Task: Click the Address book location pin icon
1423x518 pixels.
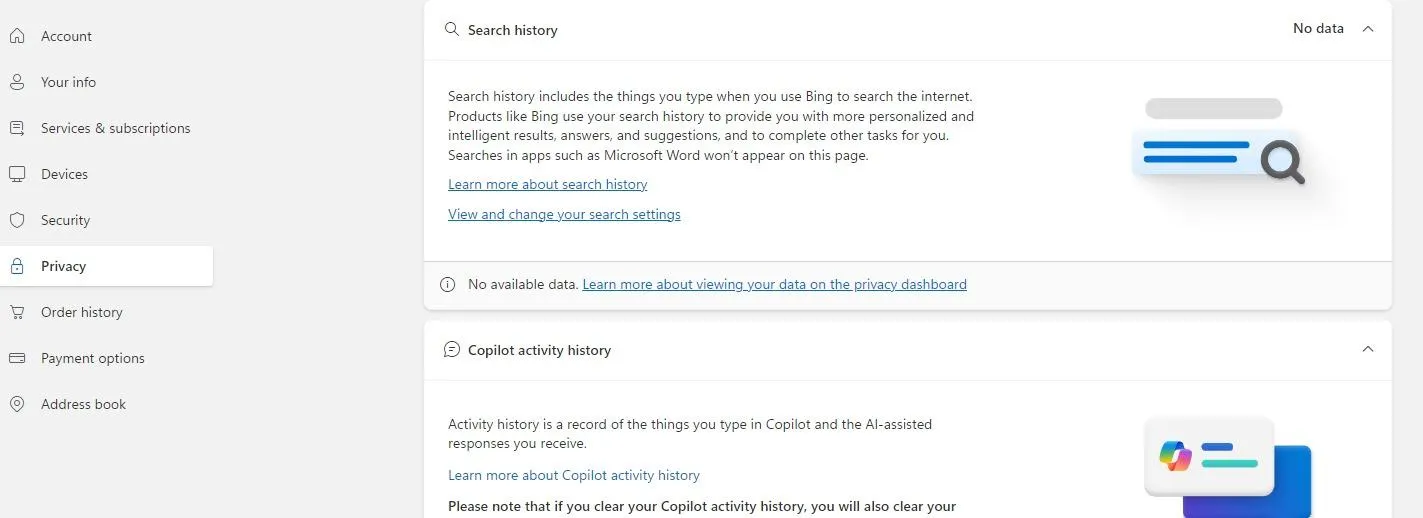Action: tap(17, 404)
